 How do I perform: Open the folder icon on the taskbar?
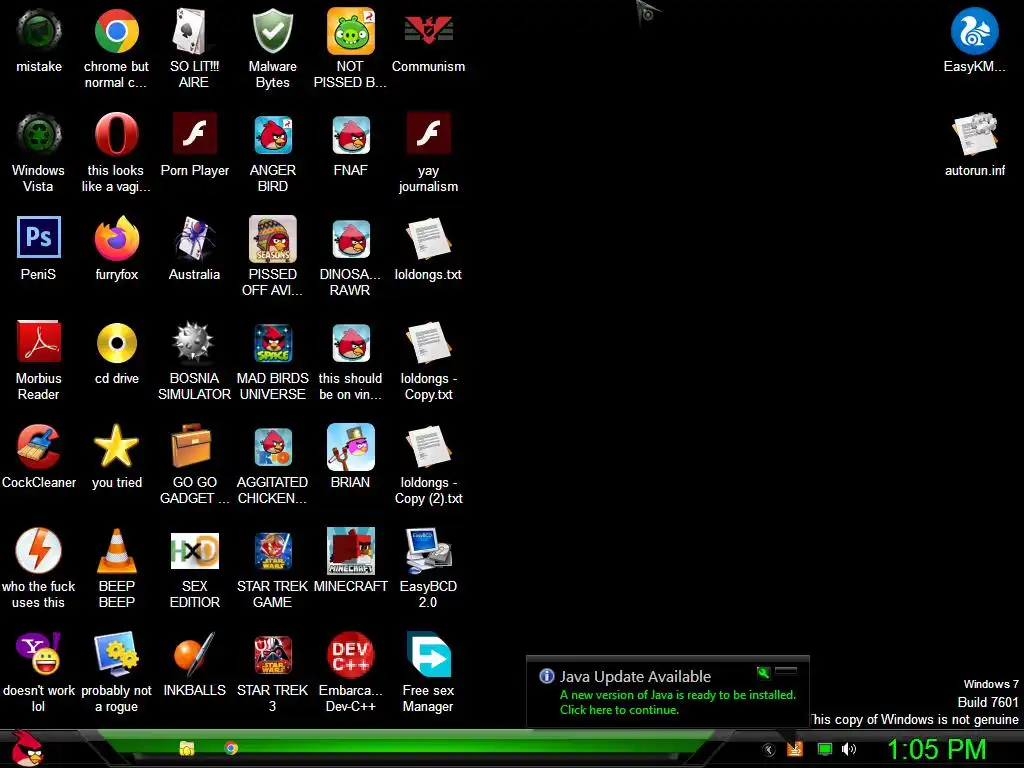tap(187, 748)
